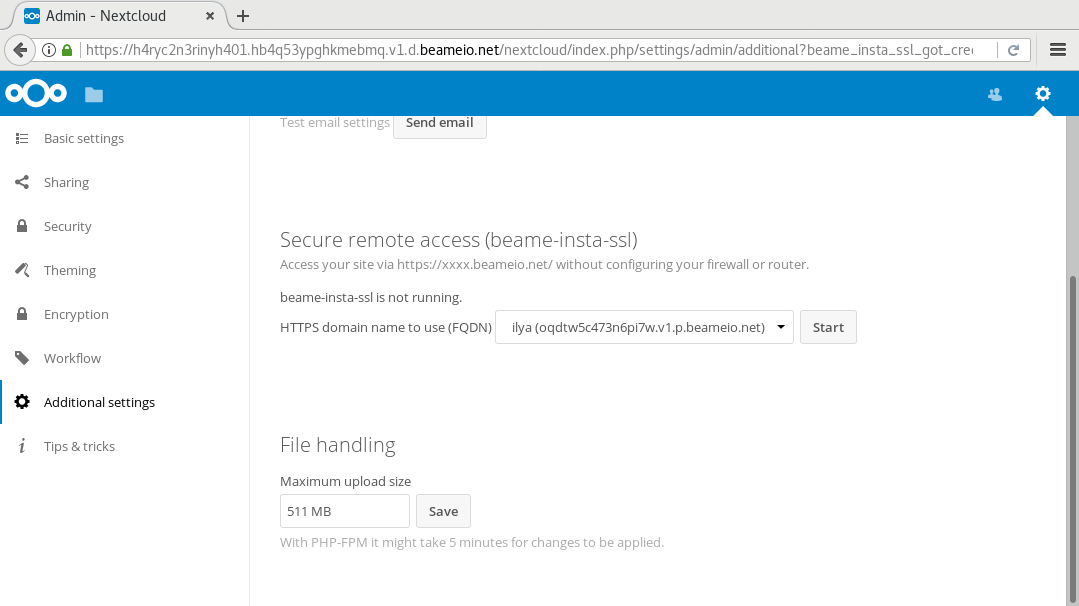This screenshot has height=606, width=1079.
Task: Click the Sharing share icon
Action: point(22,182)
